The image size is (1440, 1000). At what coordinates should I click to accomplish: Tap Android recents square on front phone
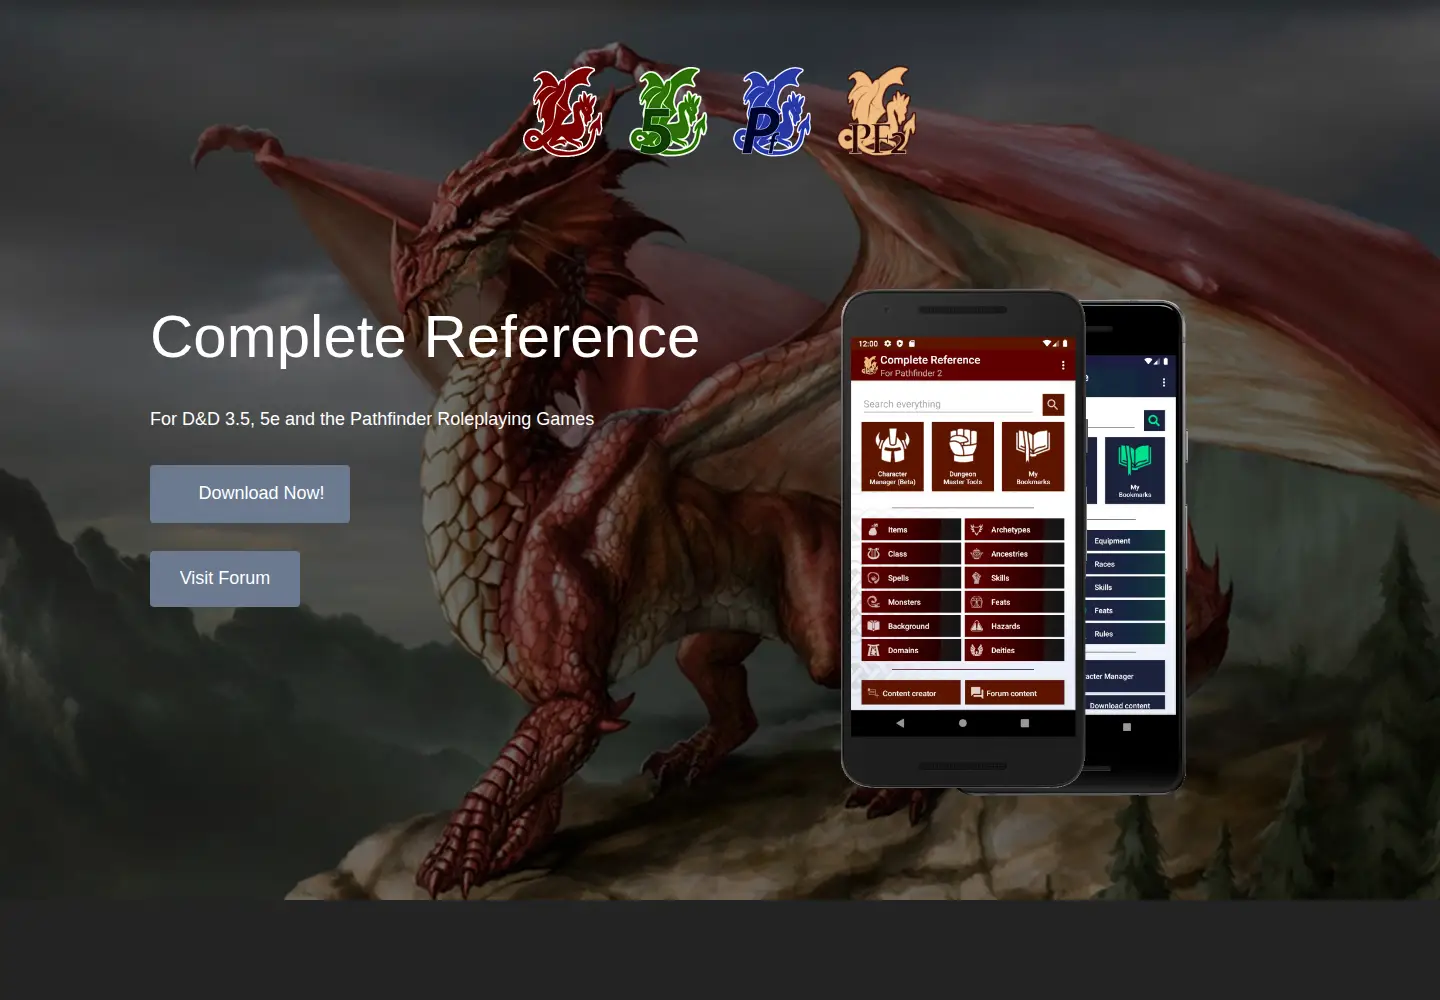click(1025, 723)
